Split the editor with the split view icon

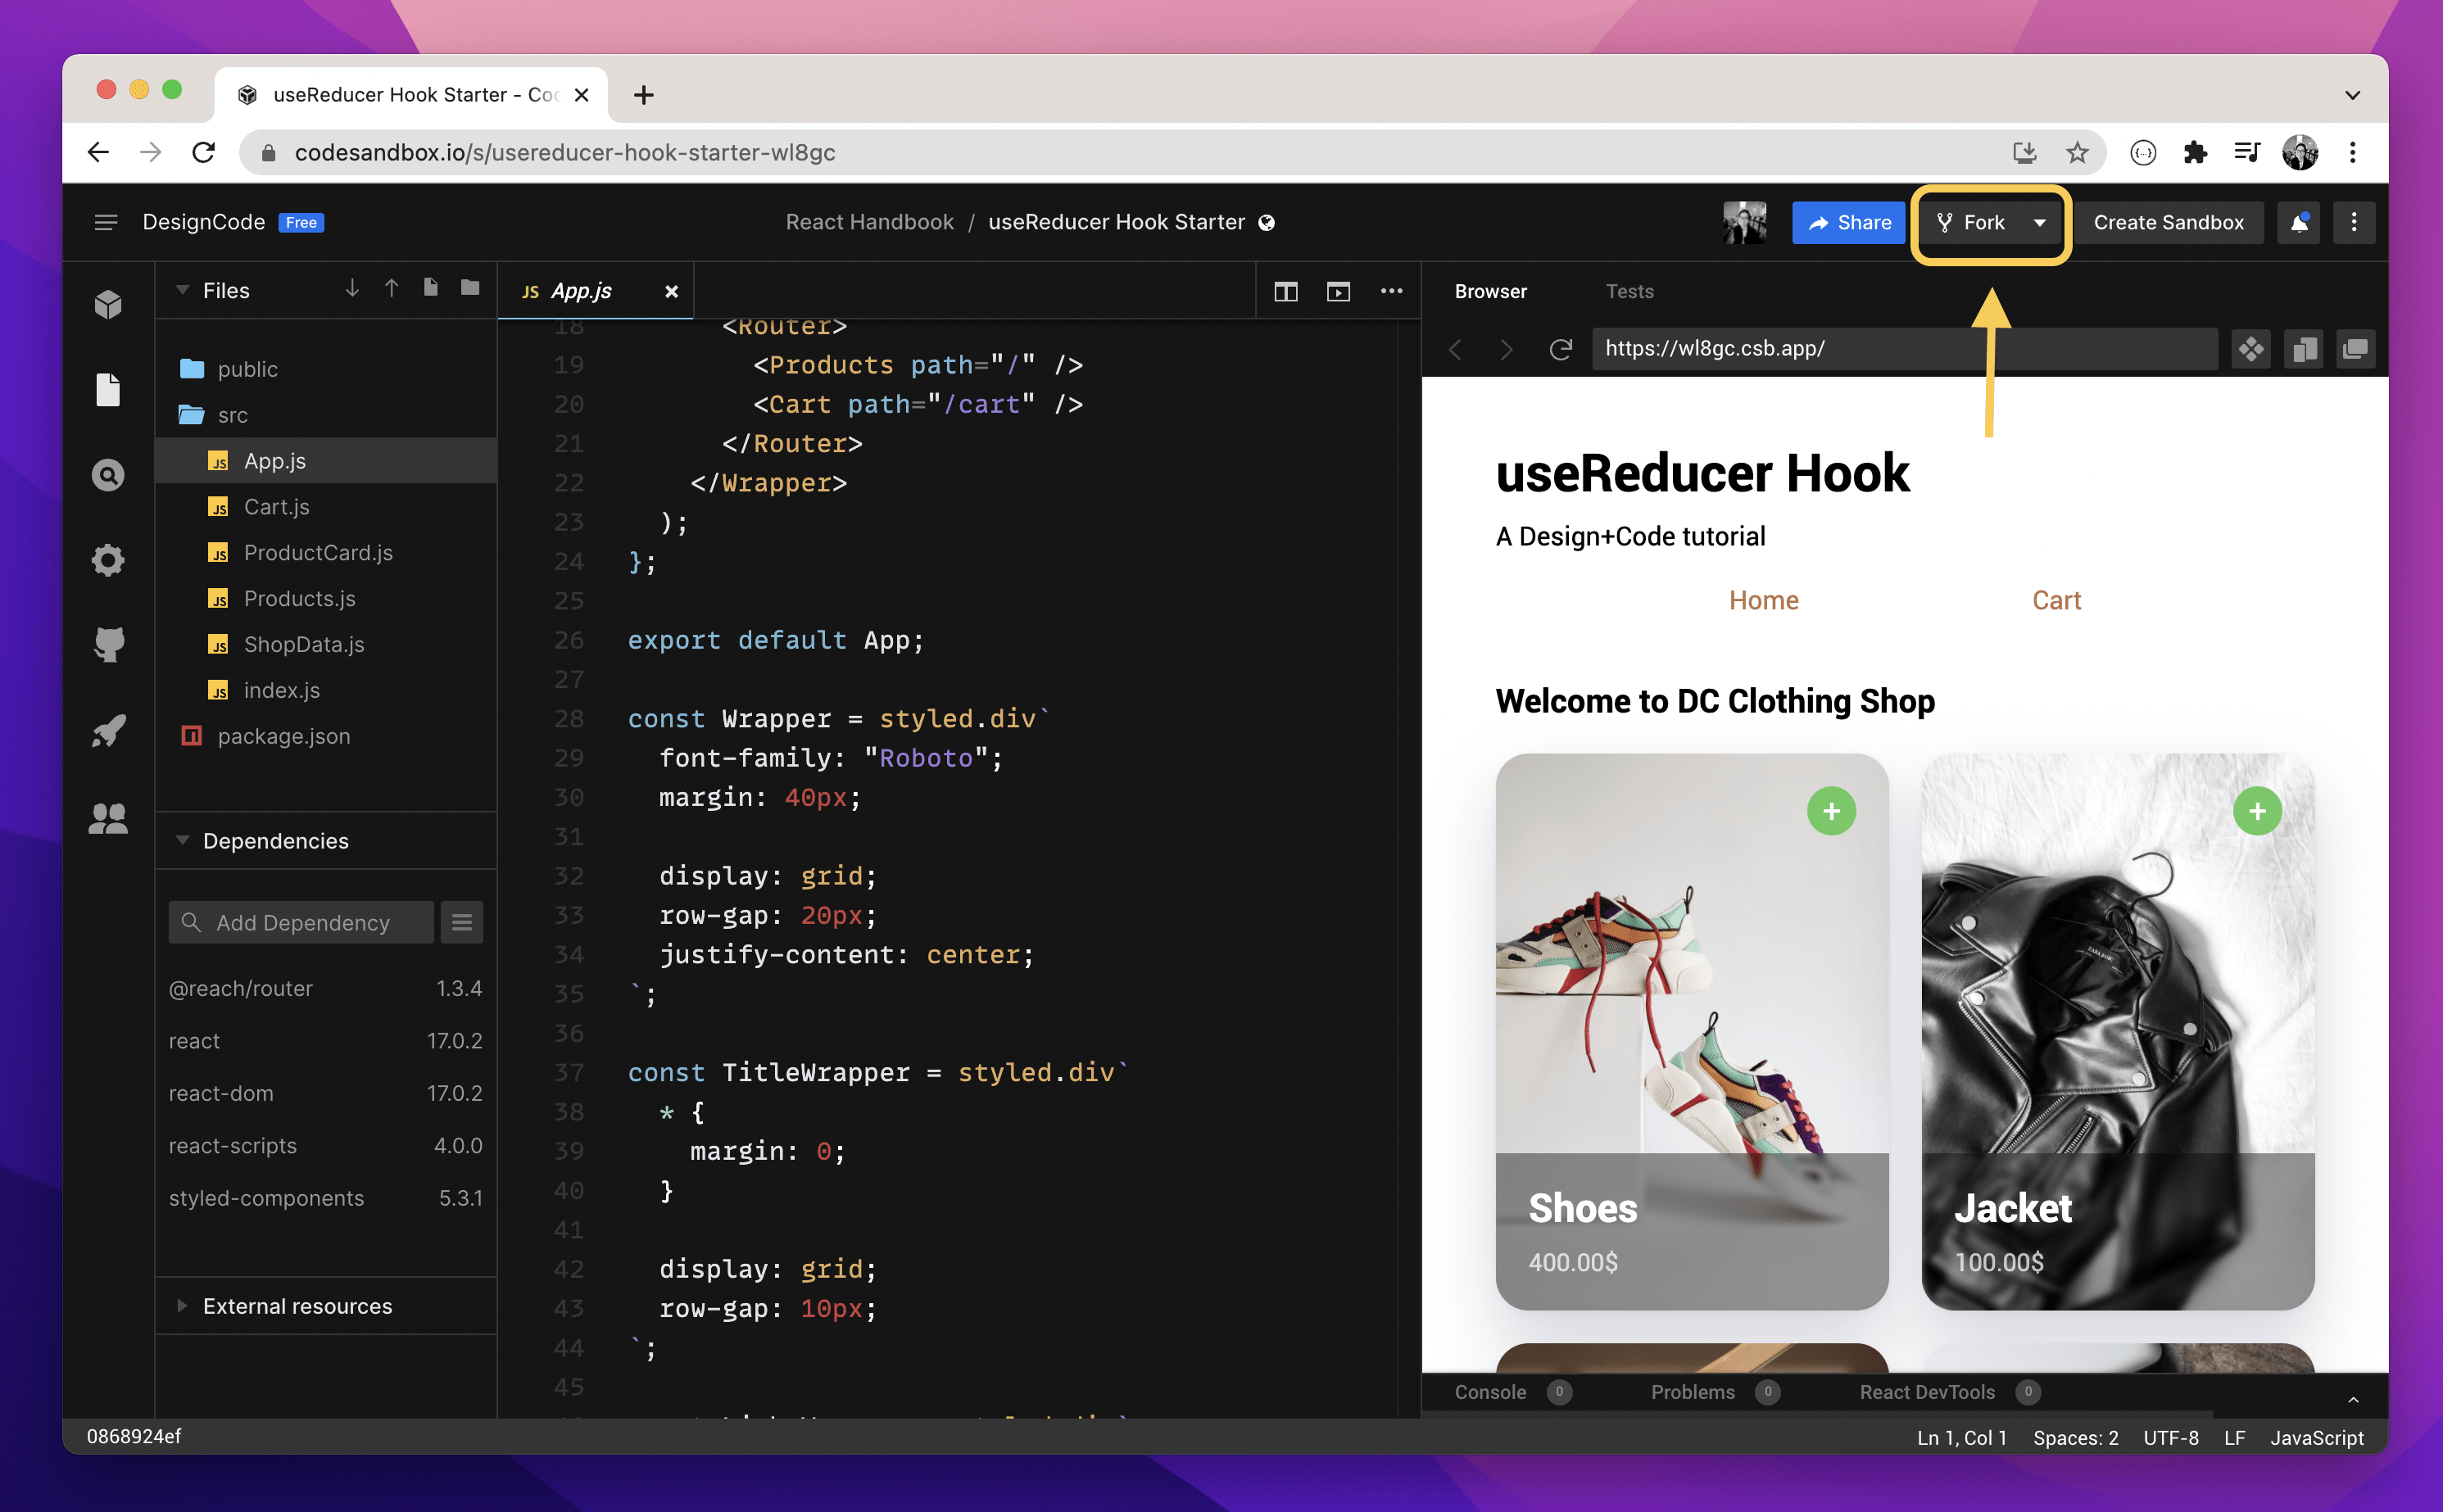point(1285,291)
